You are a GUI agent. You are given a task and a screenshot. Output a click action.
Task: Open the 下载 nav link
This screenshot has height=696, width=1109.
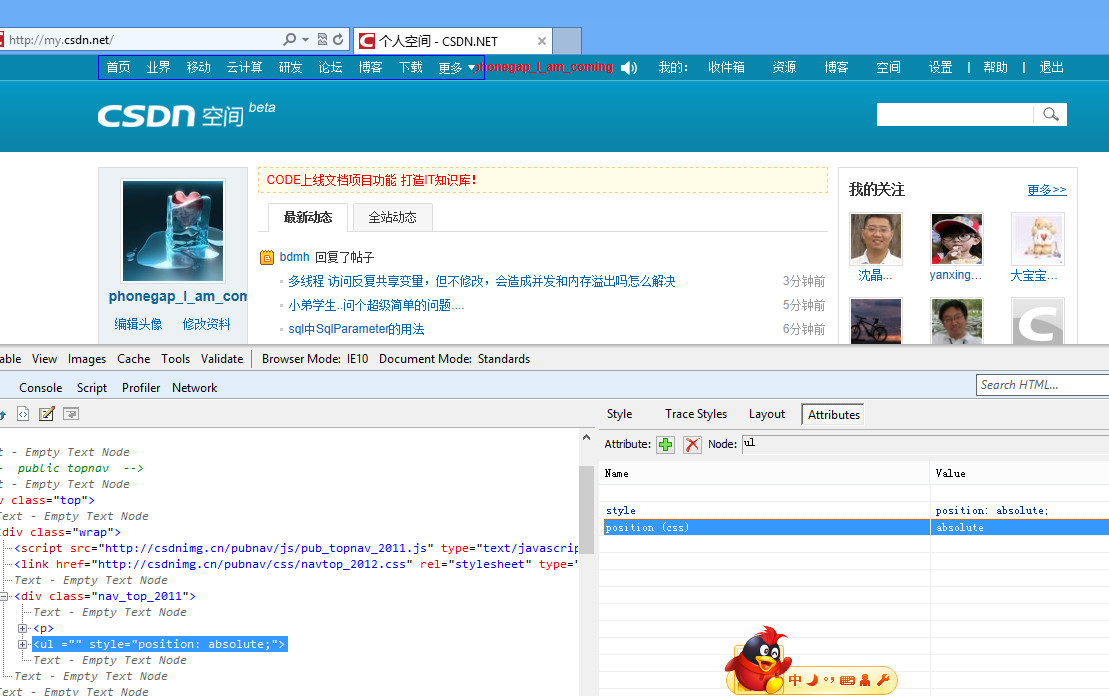pos(410,67)
